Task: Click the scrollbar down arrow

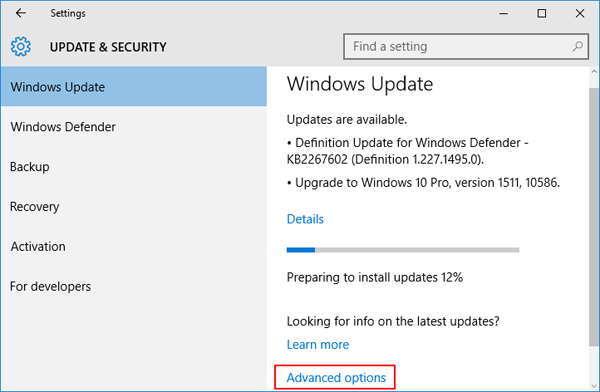Action: pyautogui.click(x=594, y=386)
